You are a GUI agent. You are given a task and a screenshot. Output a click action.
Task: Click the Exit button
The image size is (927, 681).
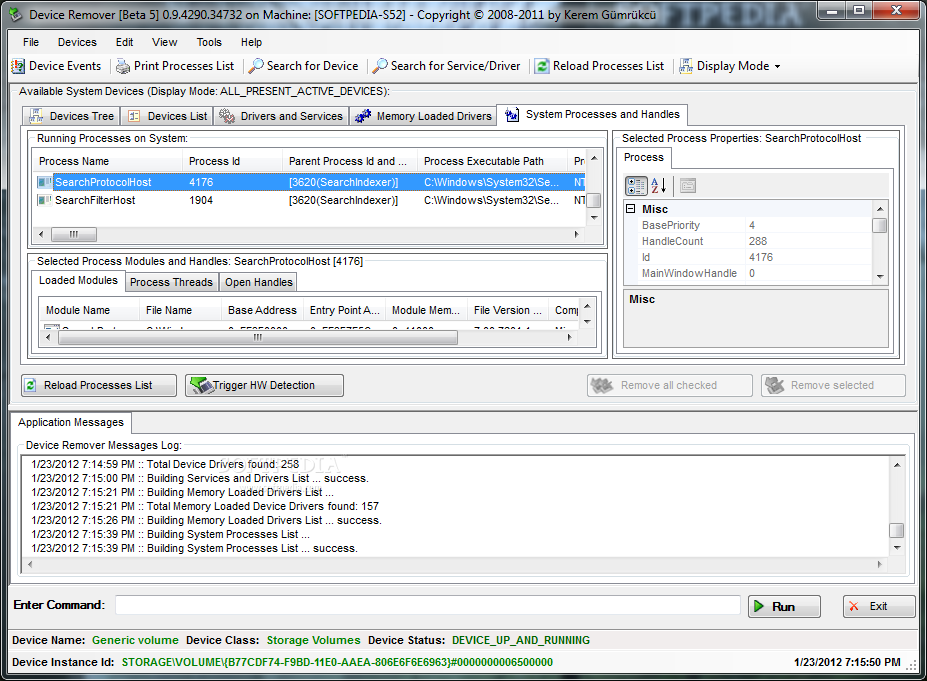pyautogui.click(x=879, y=607)
